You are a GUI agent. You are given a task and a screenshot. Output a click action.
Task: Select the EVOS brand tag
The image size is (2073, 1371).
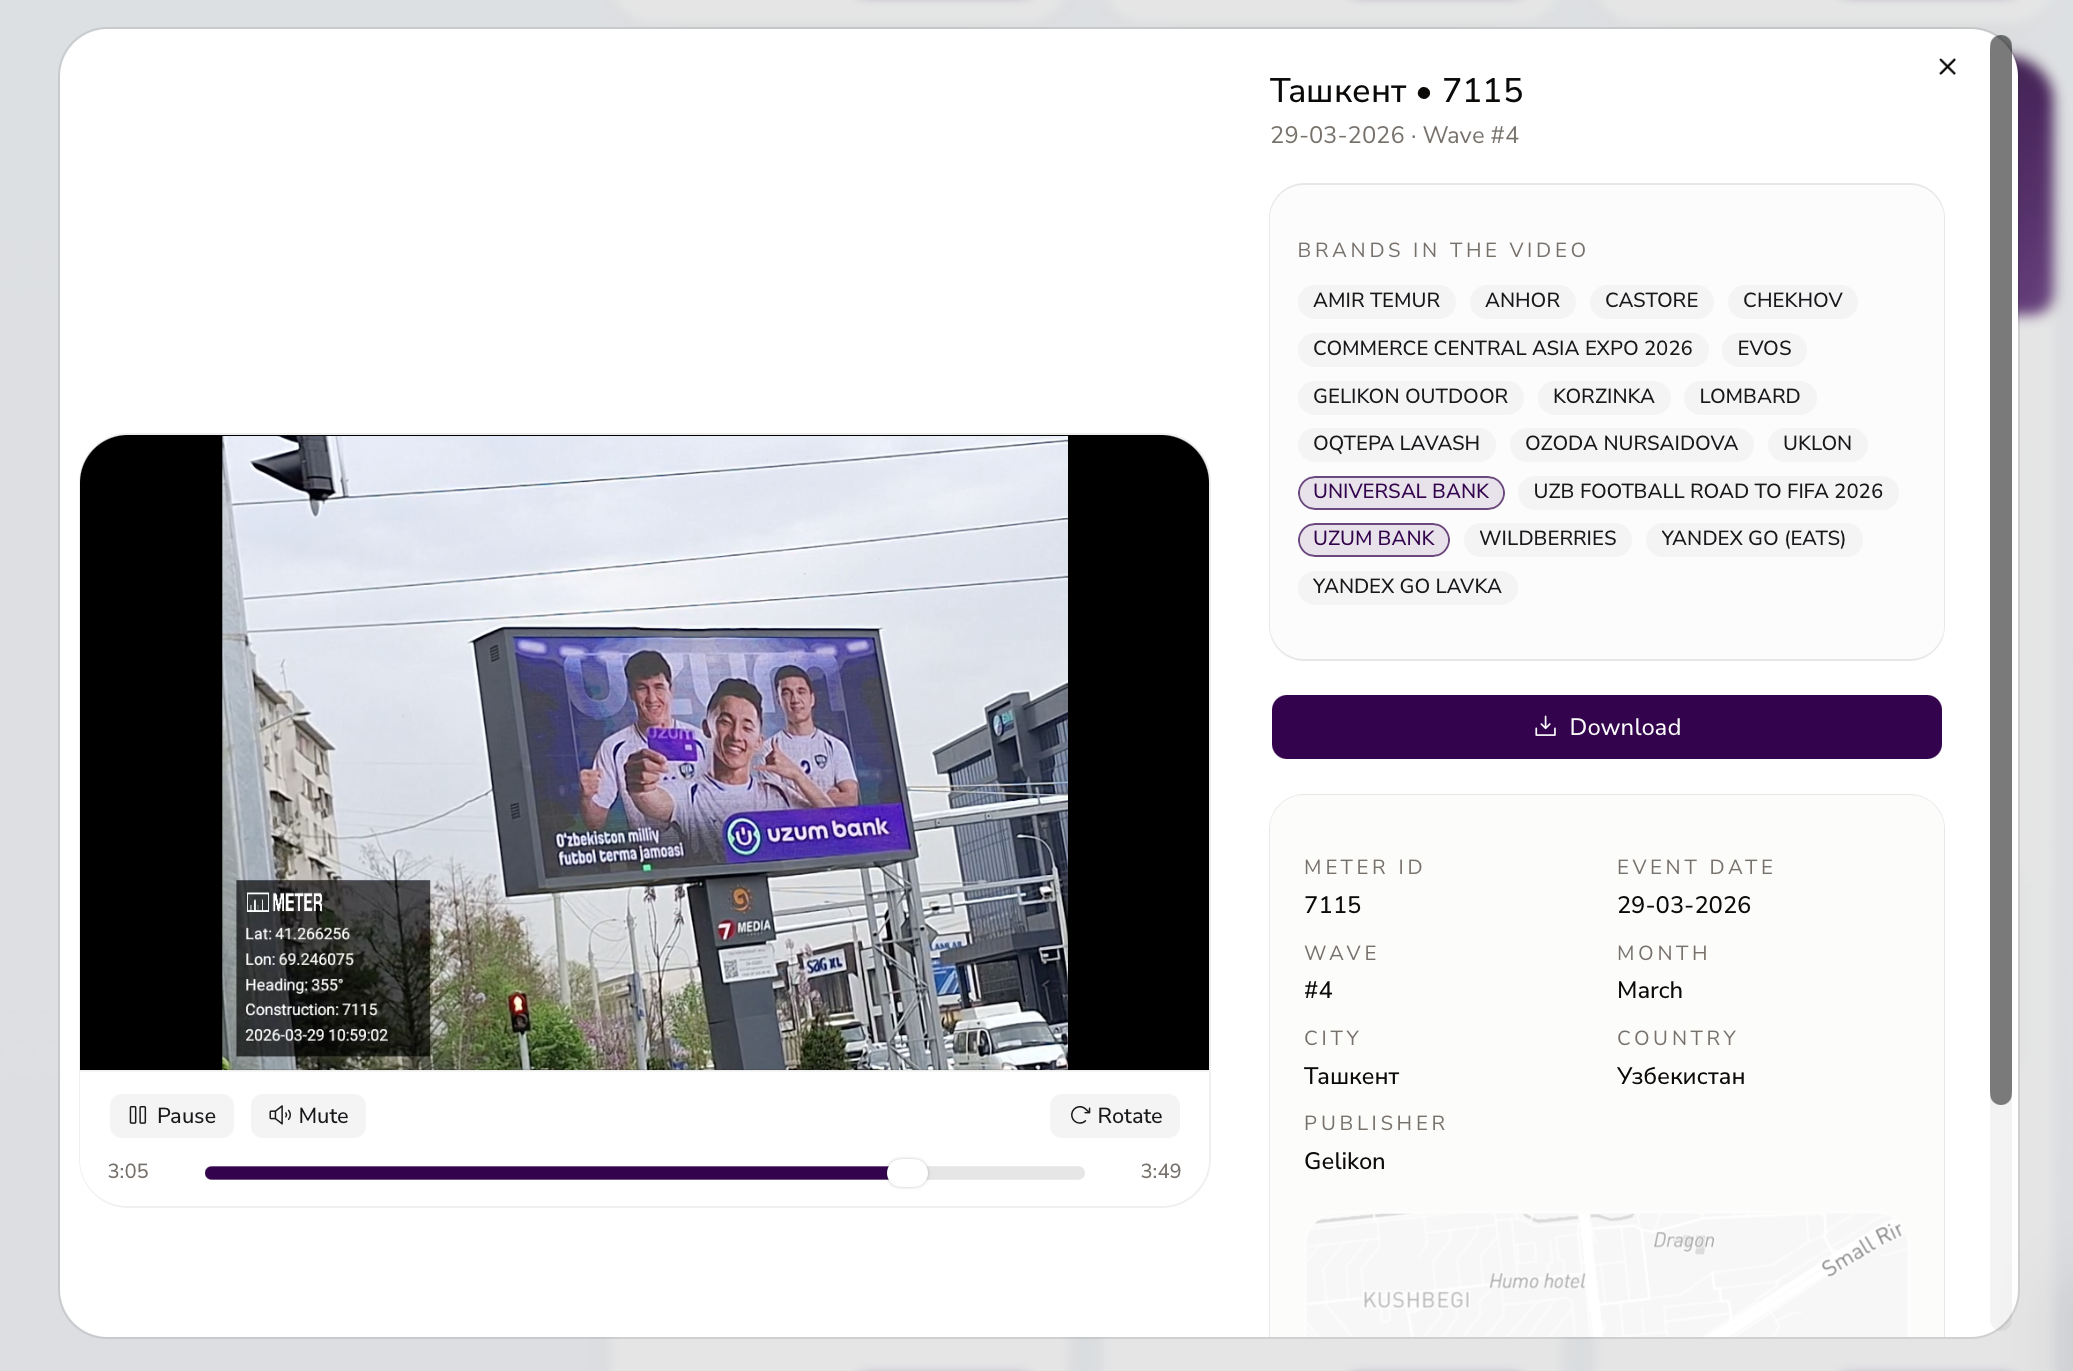[1764, 349]
